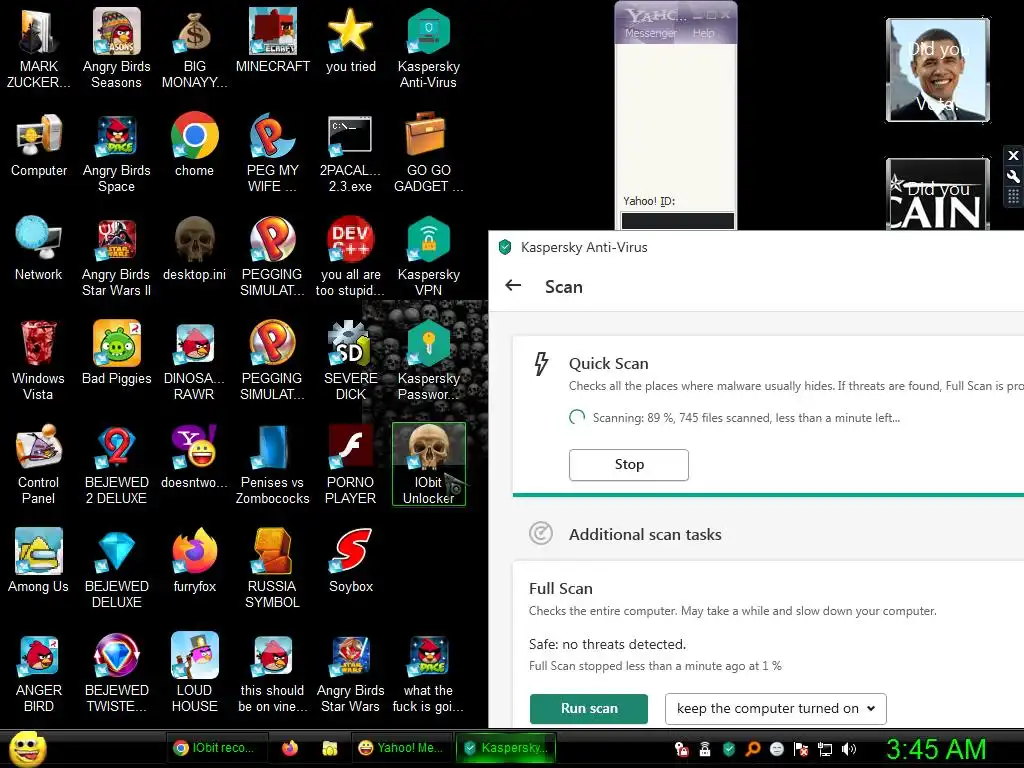
Task: Click the Kaspersky taskbar button
Action: [x=505, y=748]
